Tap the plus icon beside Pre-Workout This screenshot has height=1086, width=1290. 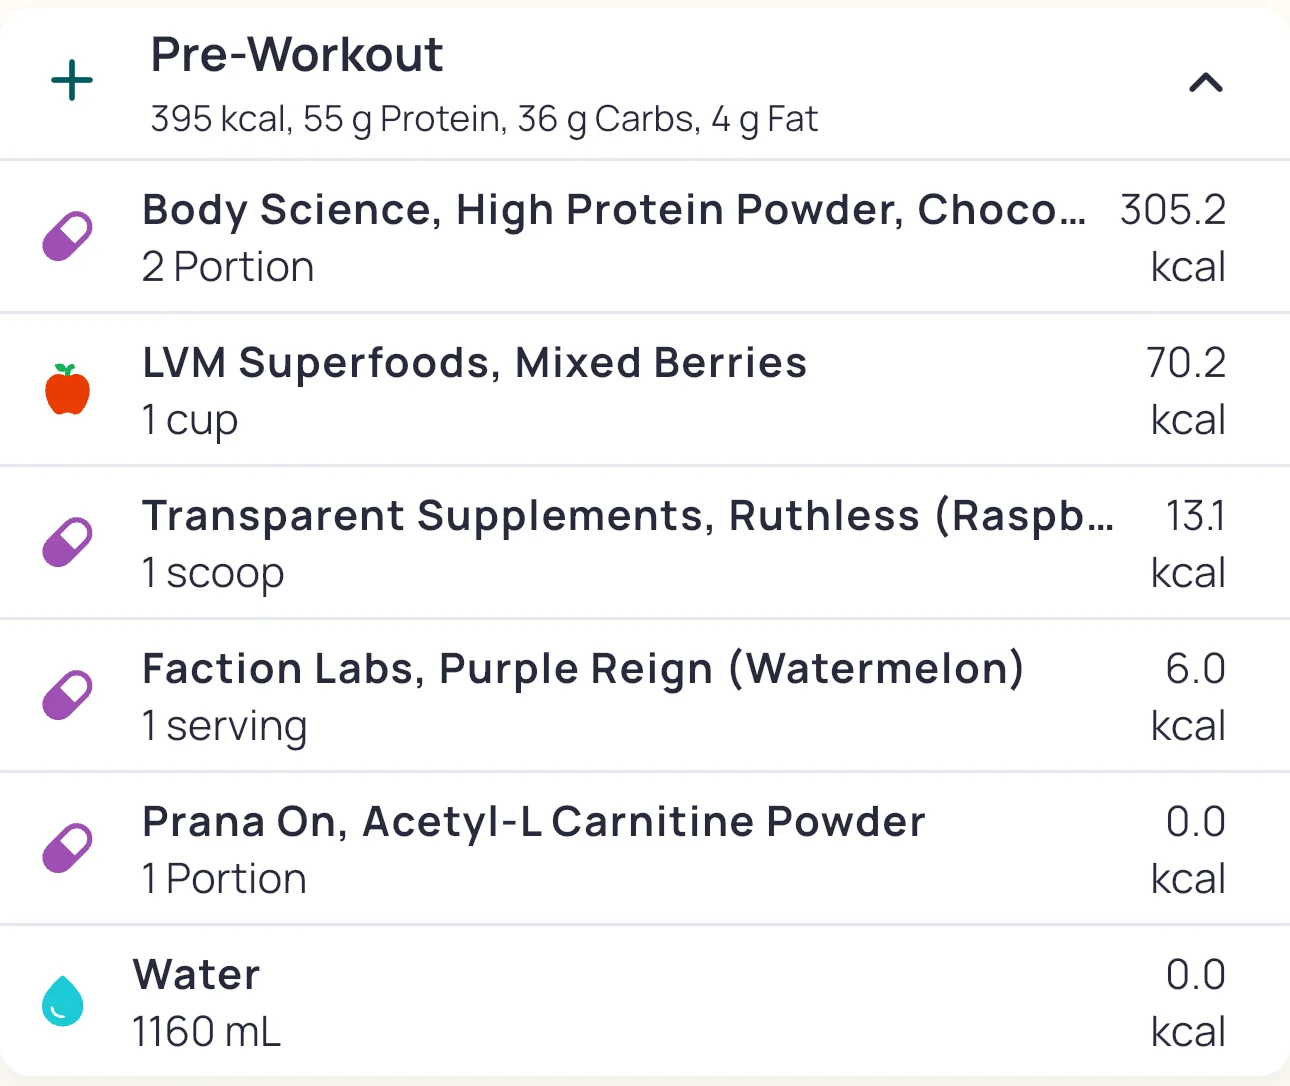point(72,81)
